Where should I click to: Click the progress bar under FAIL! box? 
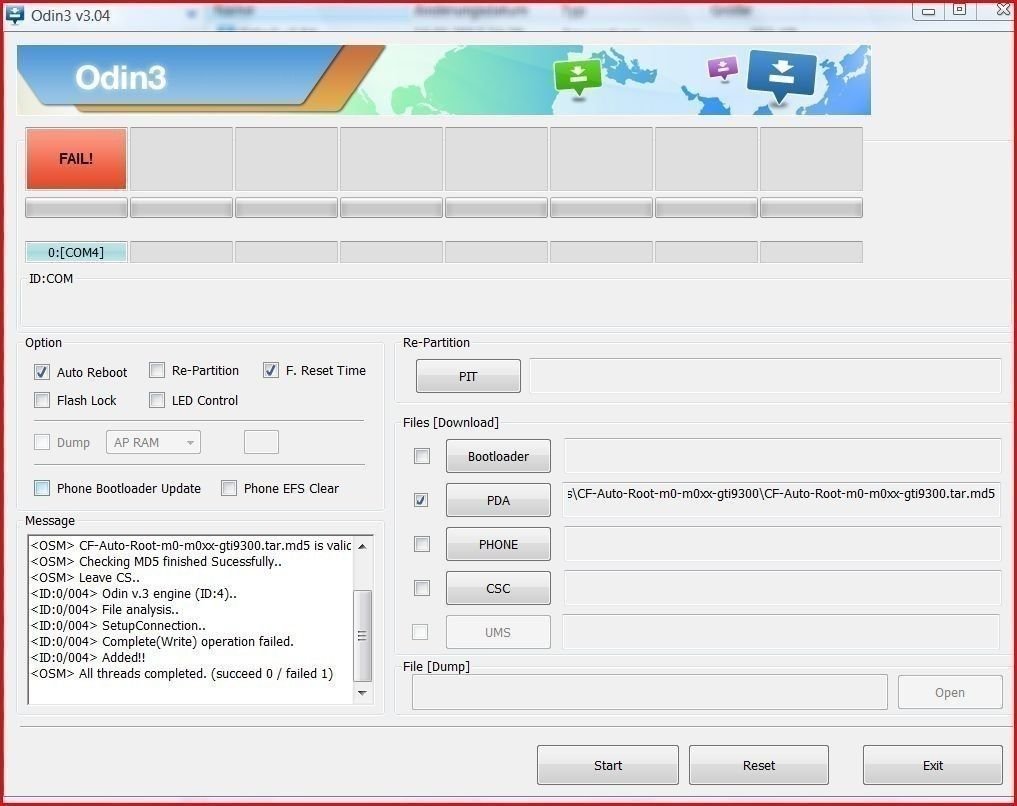(x=77, y=207)
